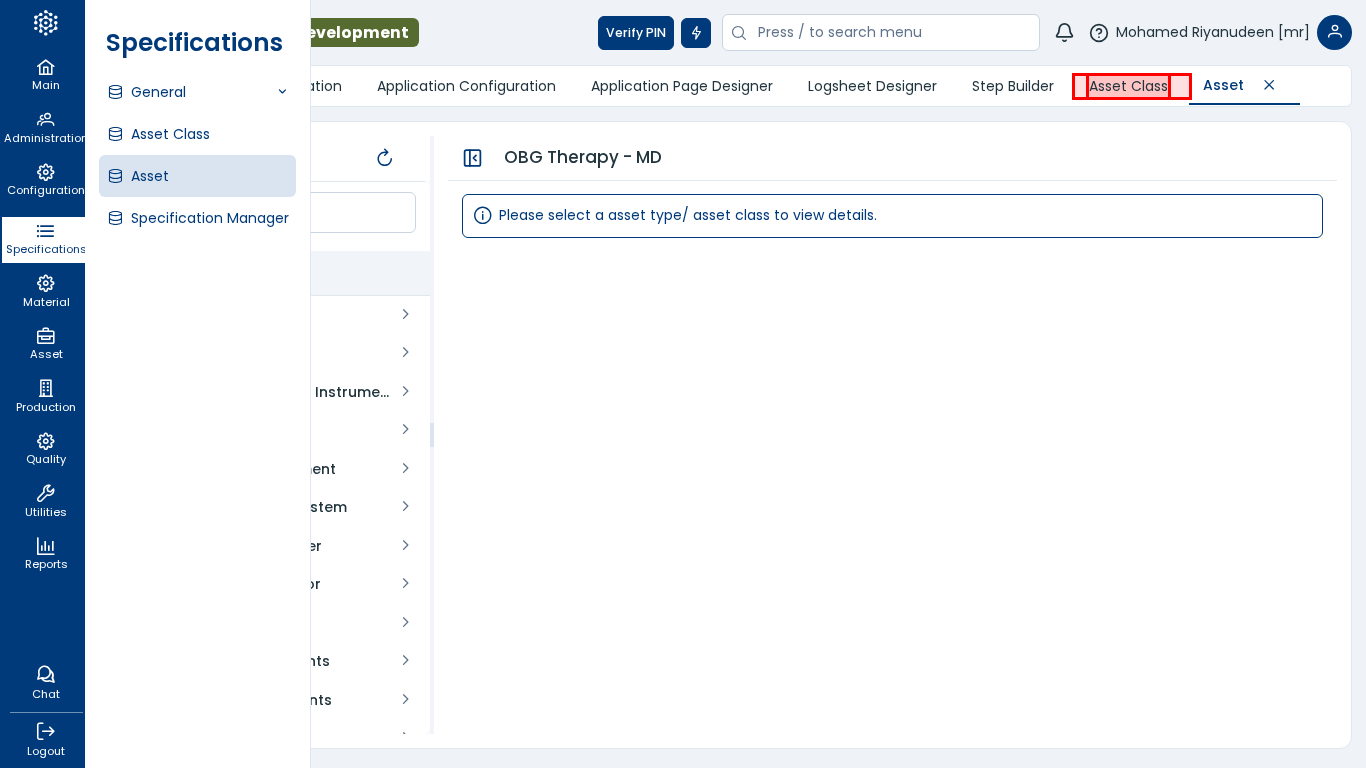Collapse the side panel beside OBG Therapy
This screenshot has height=768, width=1366.
tap(473, 158)
